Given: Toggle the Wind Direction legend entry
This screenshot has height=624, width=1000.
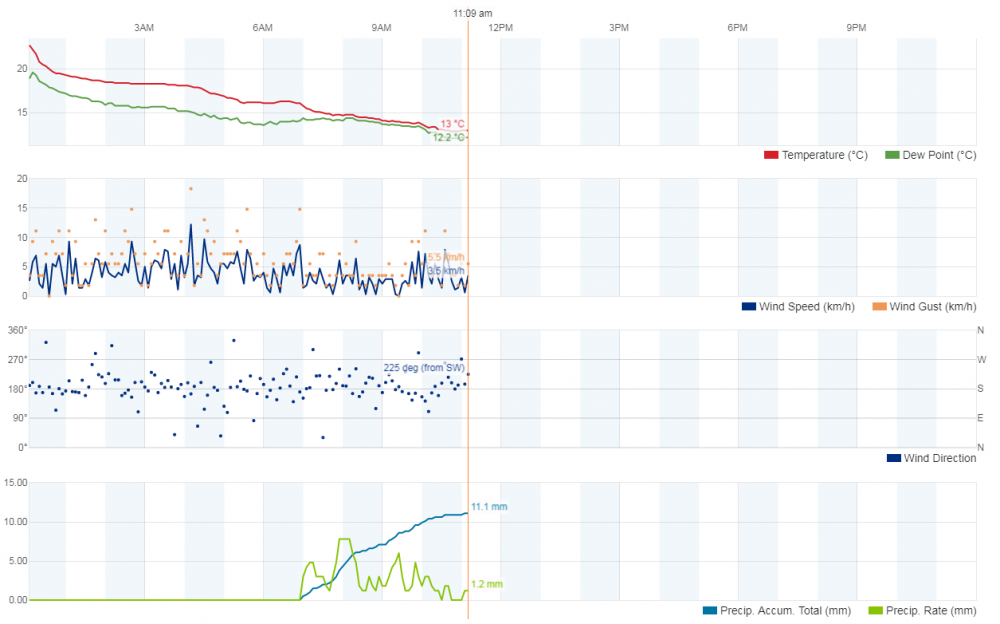Looking at the screenshot, I should point(939,458).
